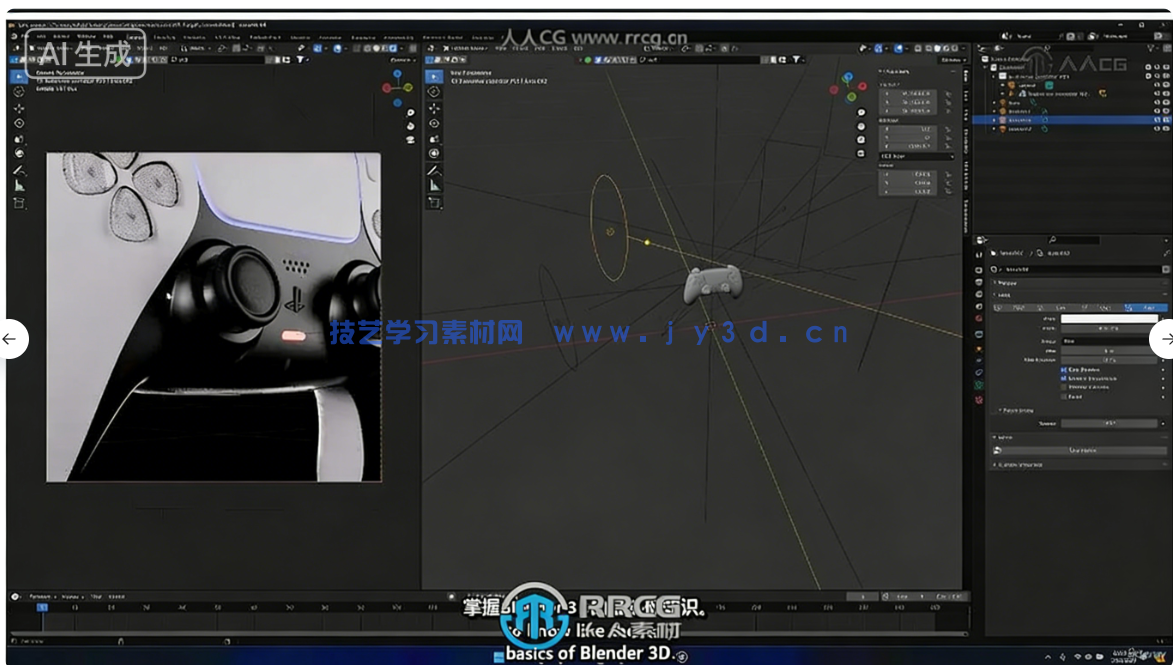The width and height of the screenshot is (1173, 665).
Task: Select the Move tool in the viewport toolbar
Action: click(18, 109)
